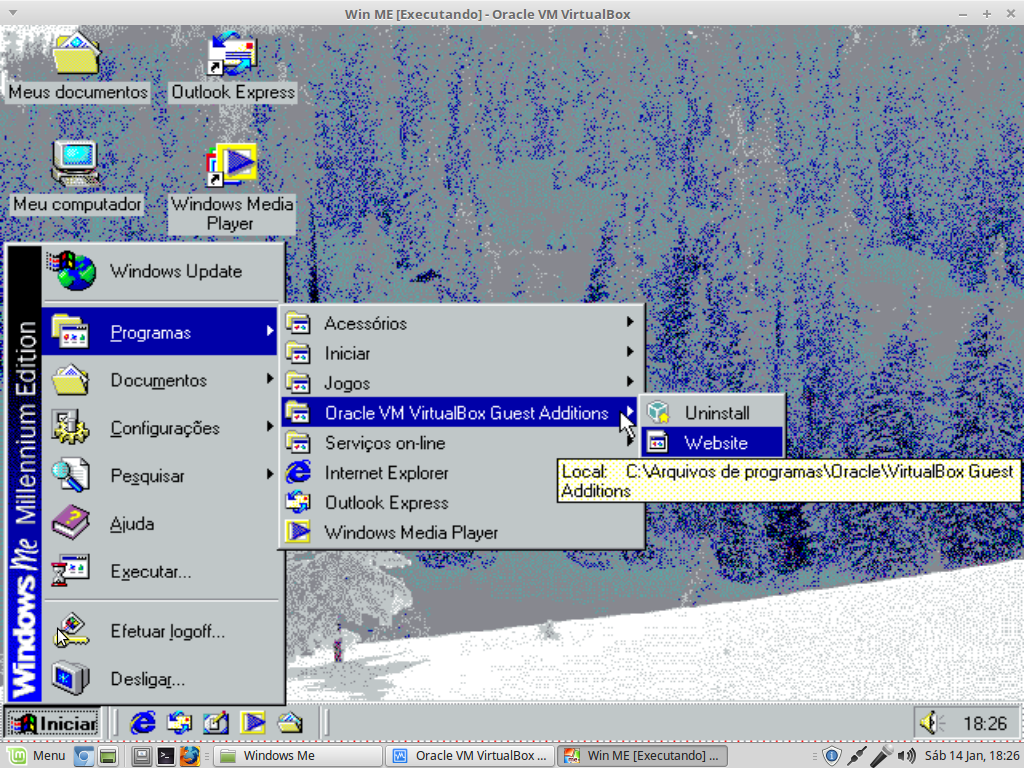Click the host speaker volume icon
1024x768 pixels.
906,756
